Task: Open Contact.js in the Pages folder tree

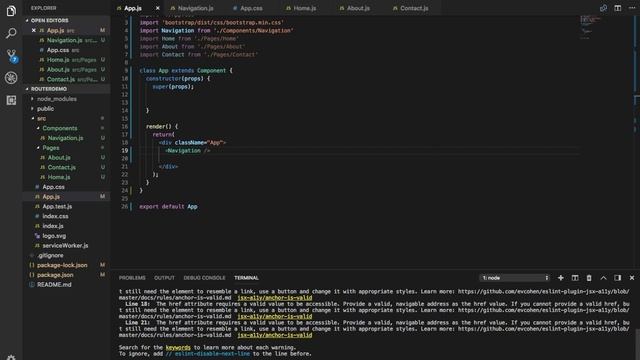Action: (x=61, y=167)
